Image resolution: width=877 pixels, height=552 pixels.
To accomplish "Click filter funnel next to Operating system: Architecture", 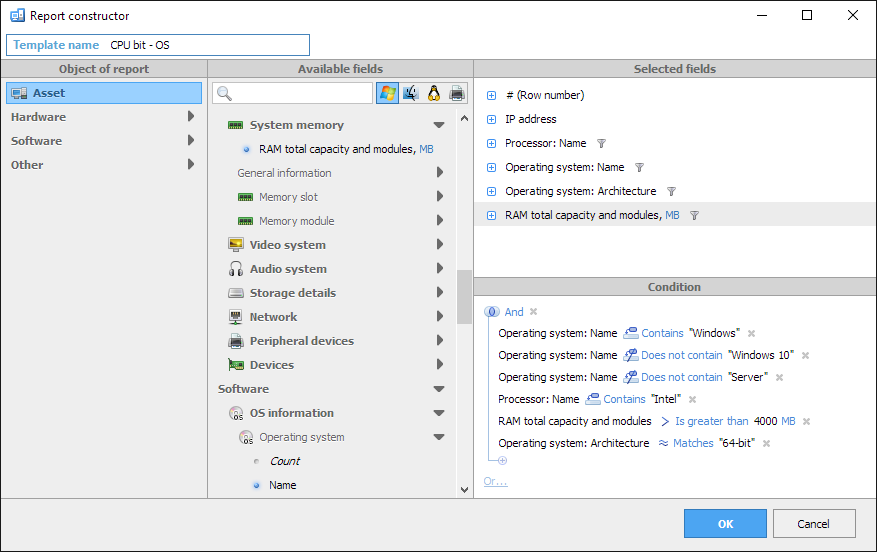I will point(671,192).
